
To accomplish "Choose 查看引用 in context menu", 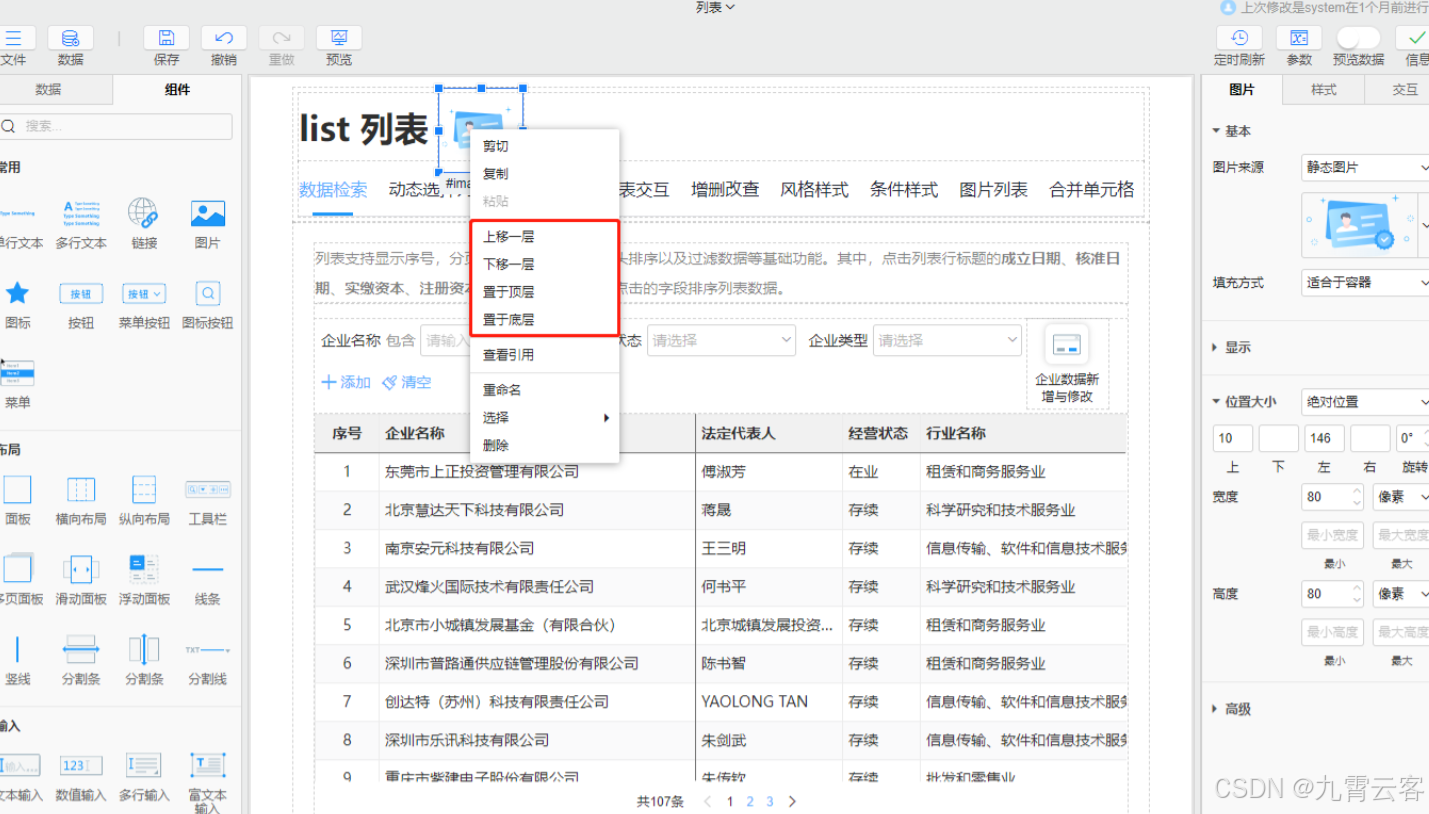I will click(x=544, y=355).
